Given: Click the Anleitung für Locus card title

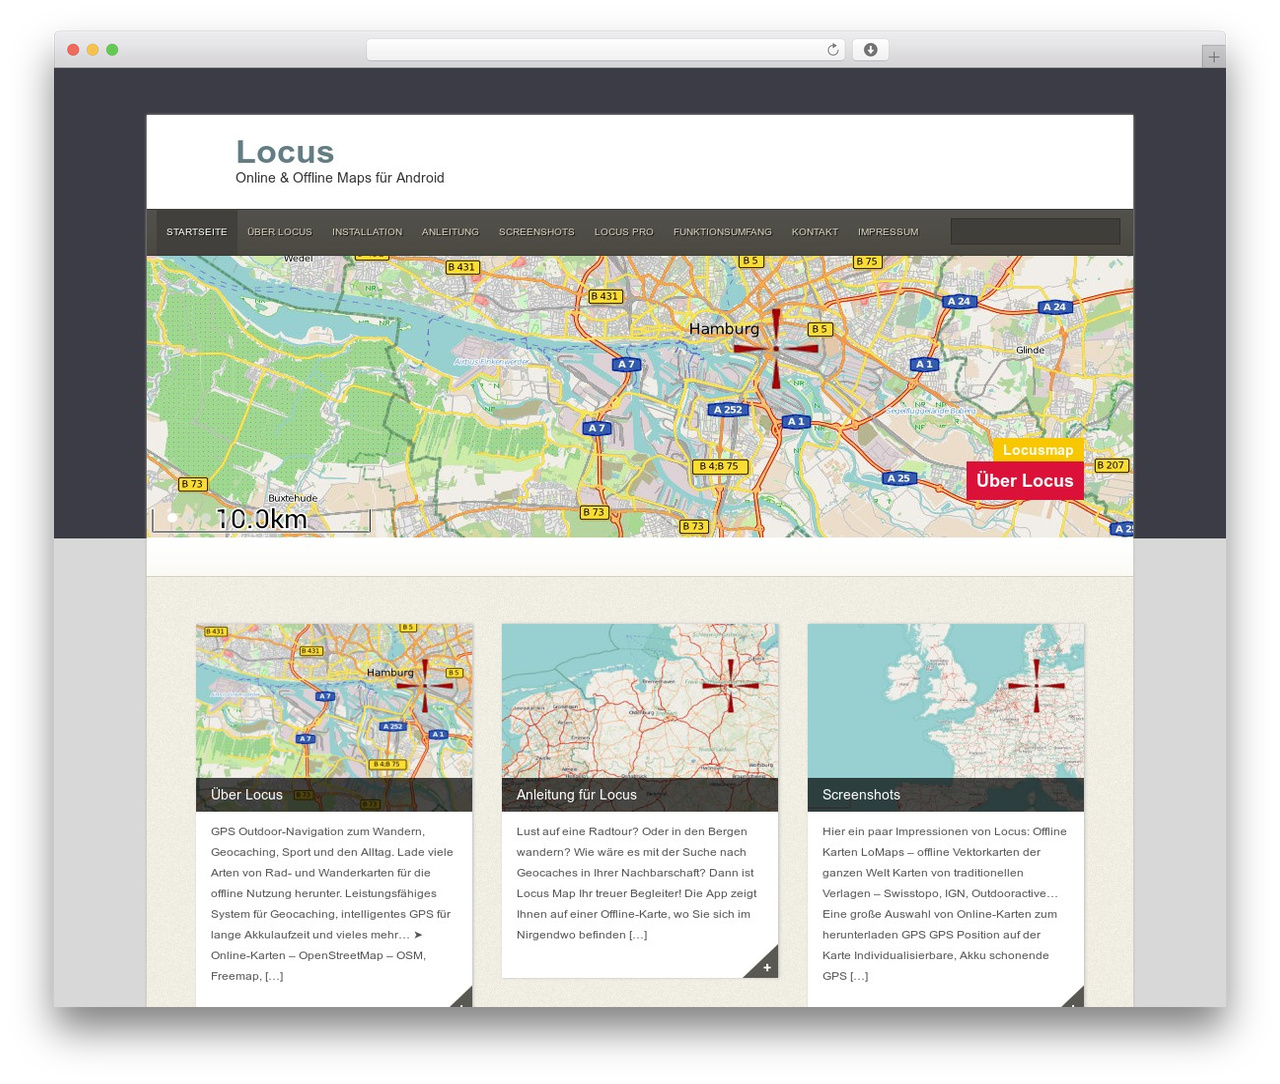Looking at the screenshot, I should point(577,795).
